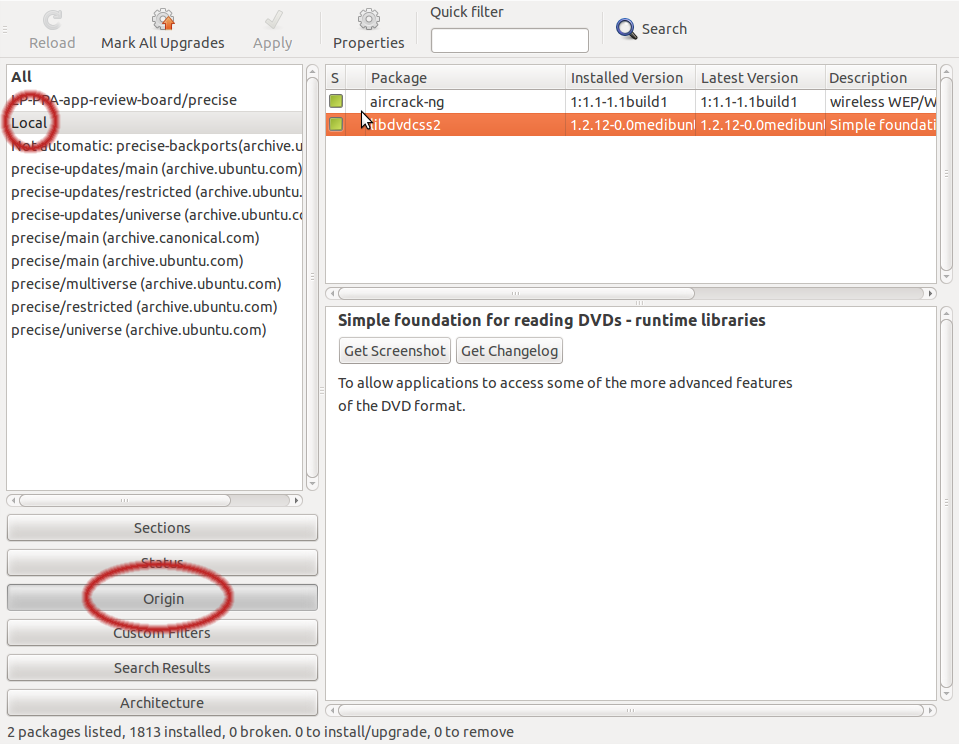Toggle status box for aircrack-ng package
Image resolution: width=959 pixels, height=744 pixels.
[x=336, y=101]
